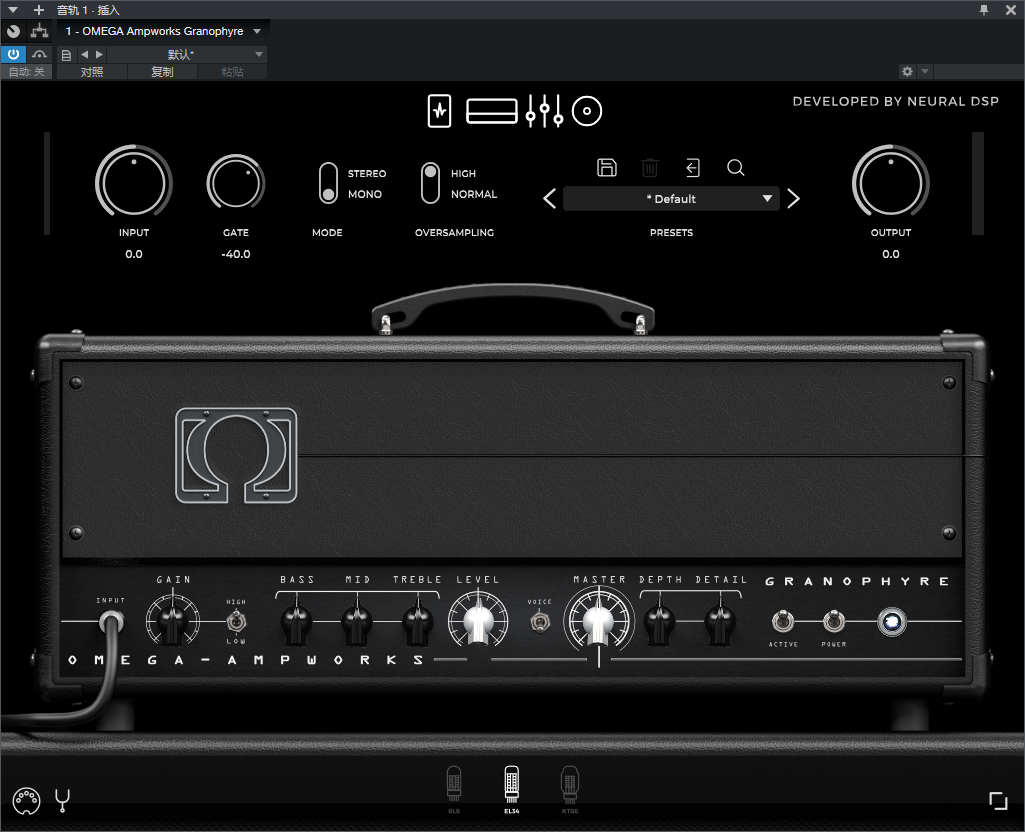Click the save preset floppy icon
The height and width of the screenshot is (832, 1025).
(607, 167)
